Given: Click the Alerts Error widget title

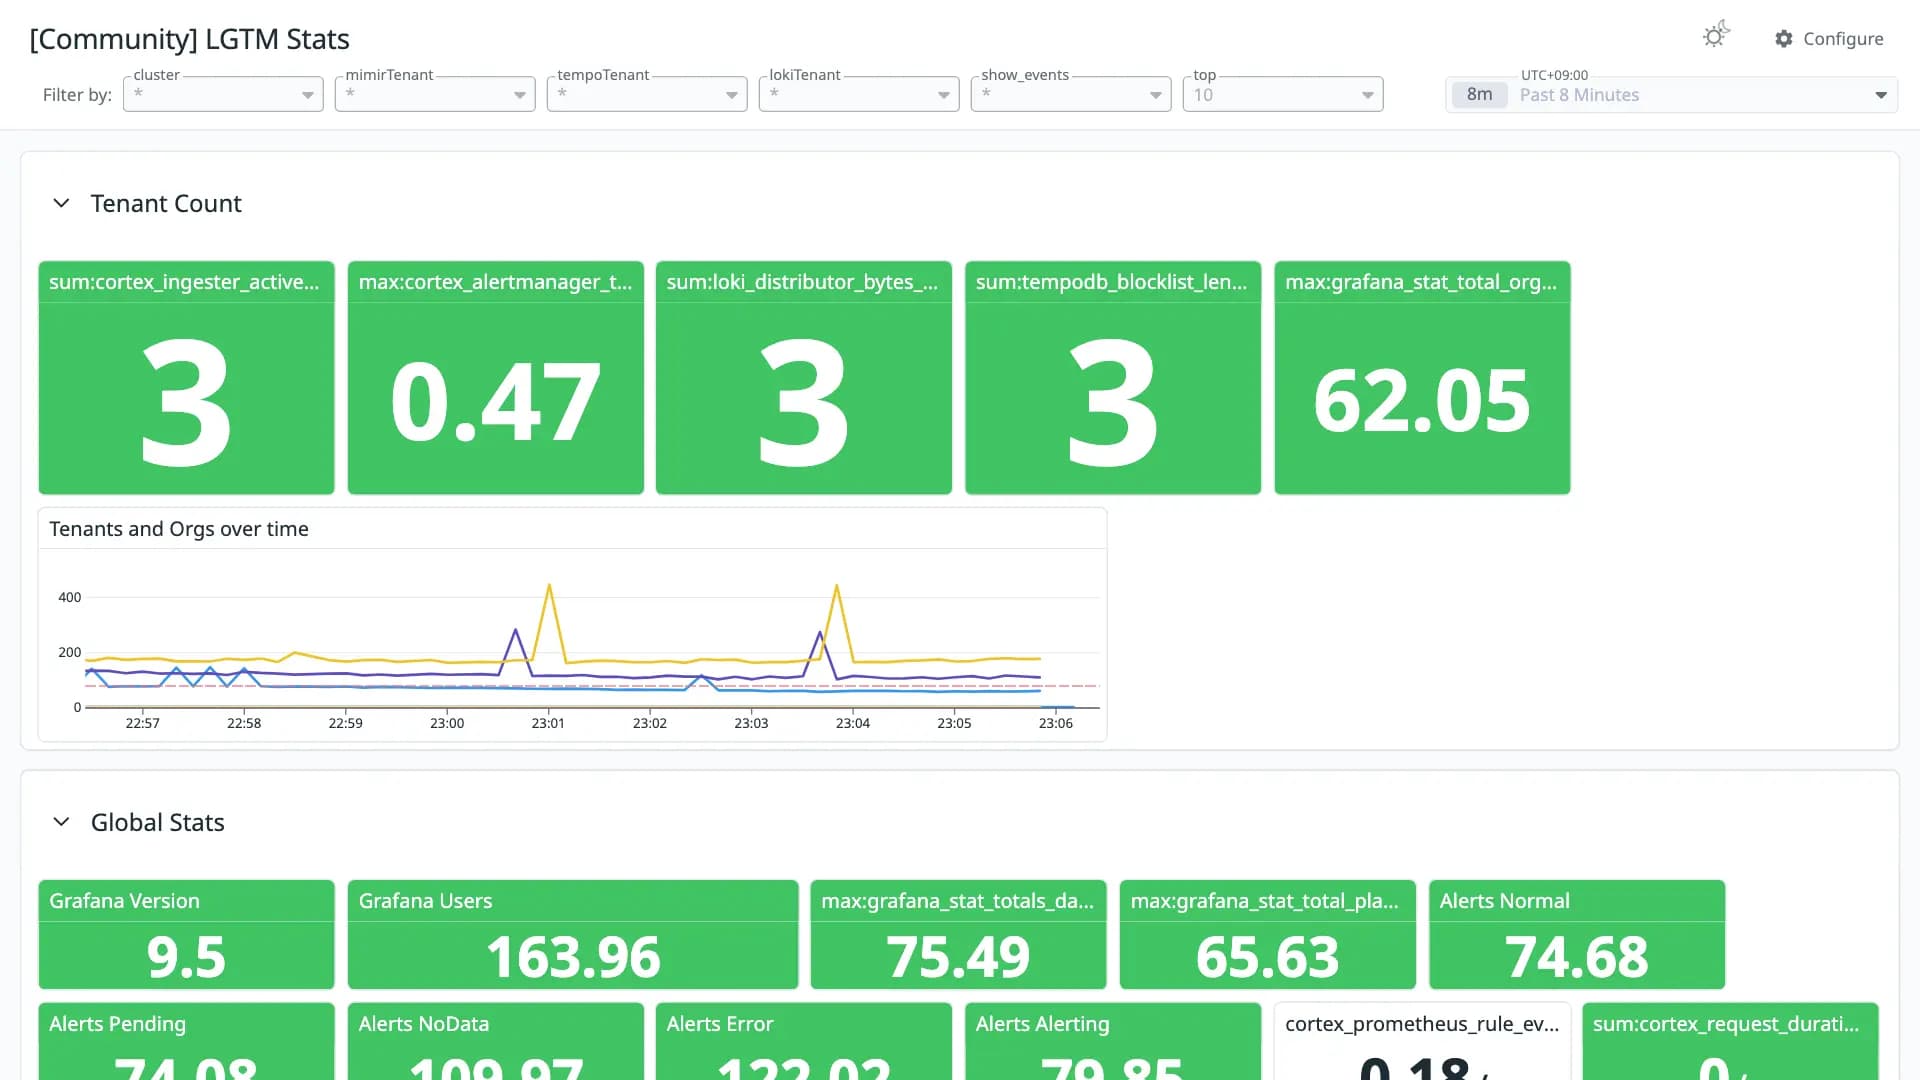Looking at the screenshot, I should click(x=720, y=1024).
